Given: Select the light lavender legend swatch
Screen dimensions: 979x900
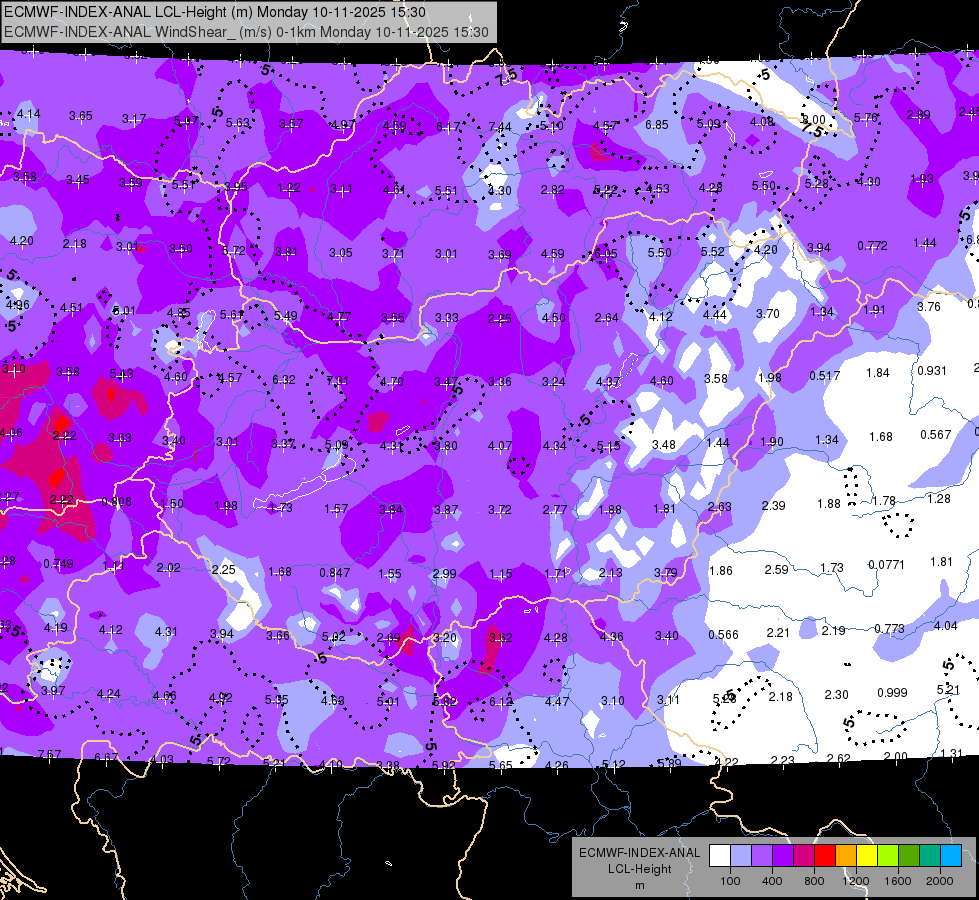Looking at the screenshot, I should pyautogui.click(x=741, y=856).
